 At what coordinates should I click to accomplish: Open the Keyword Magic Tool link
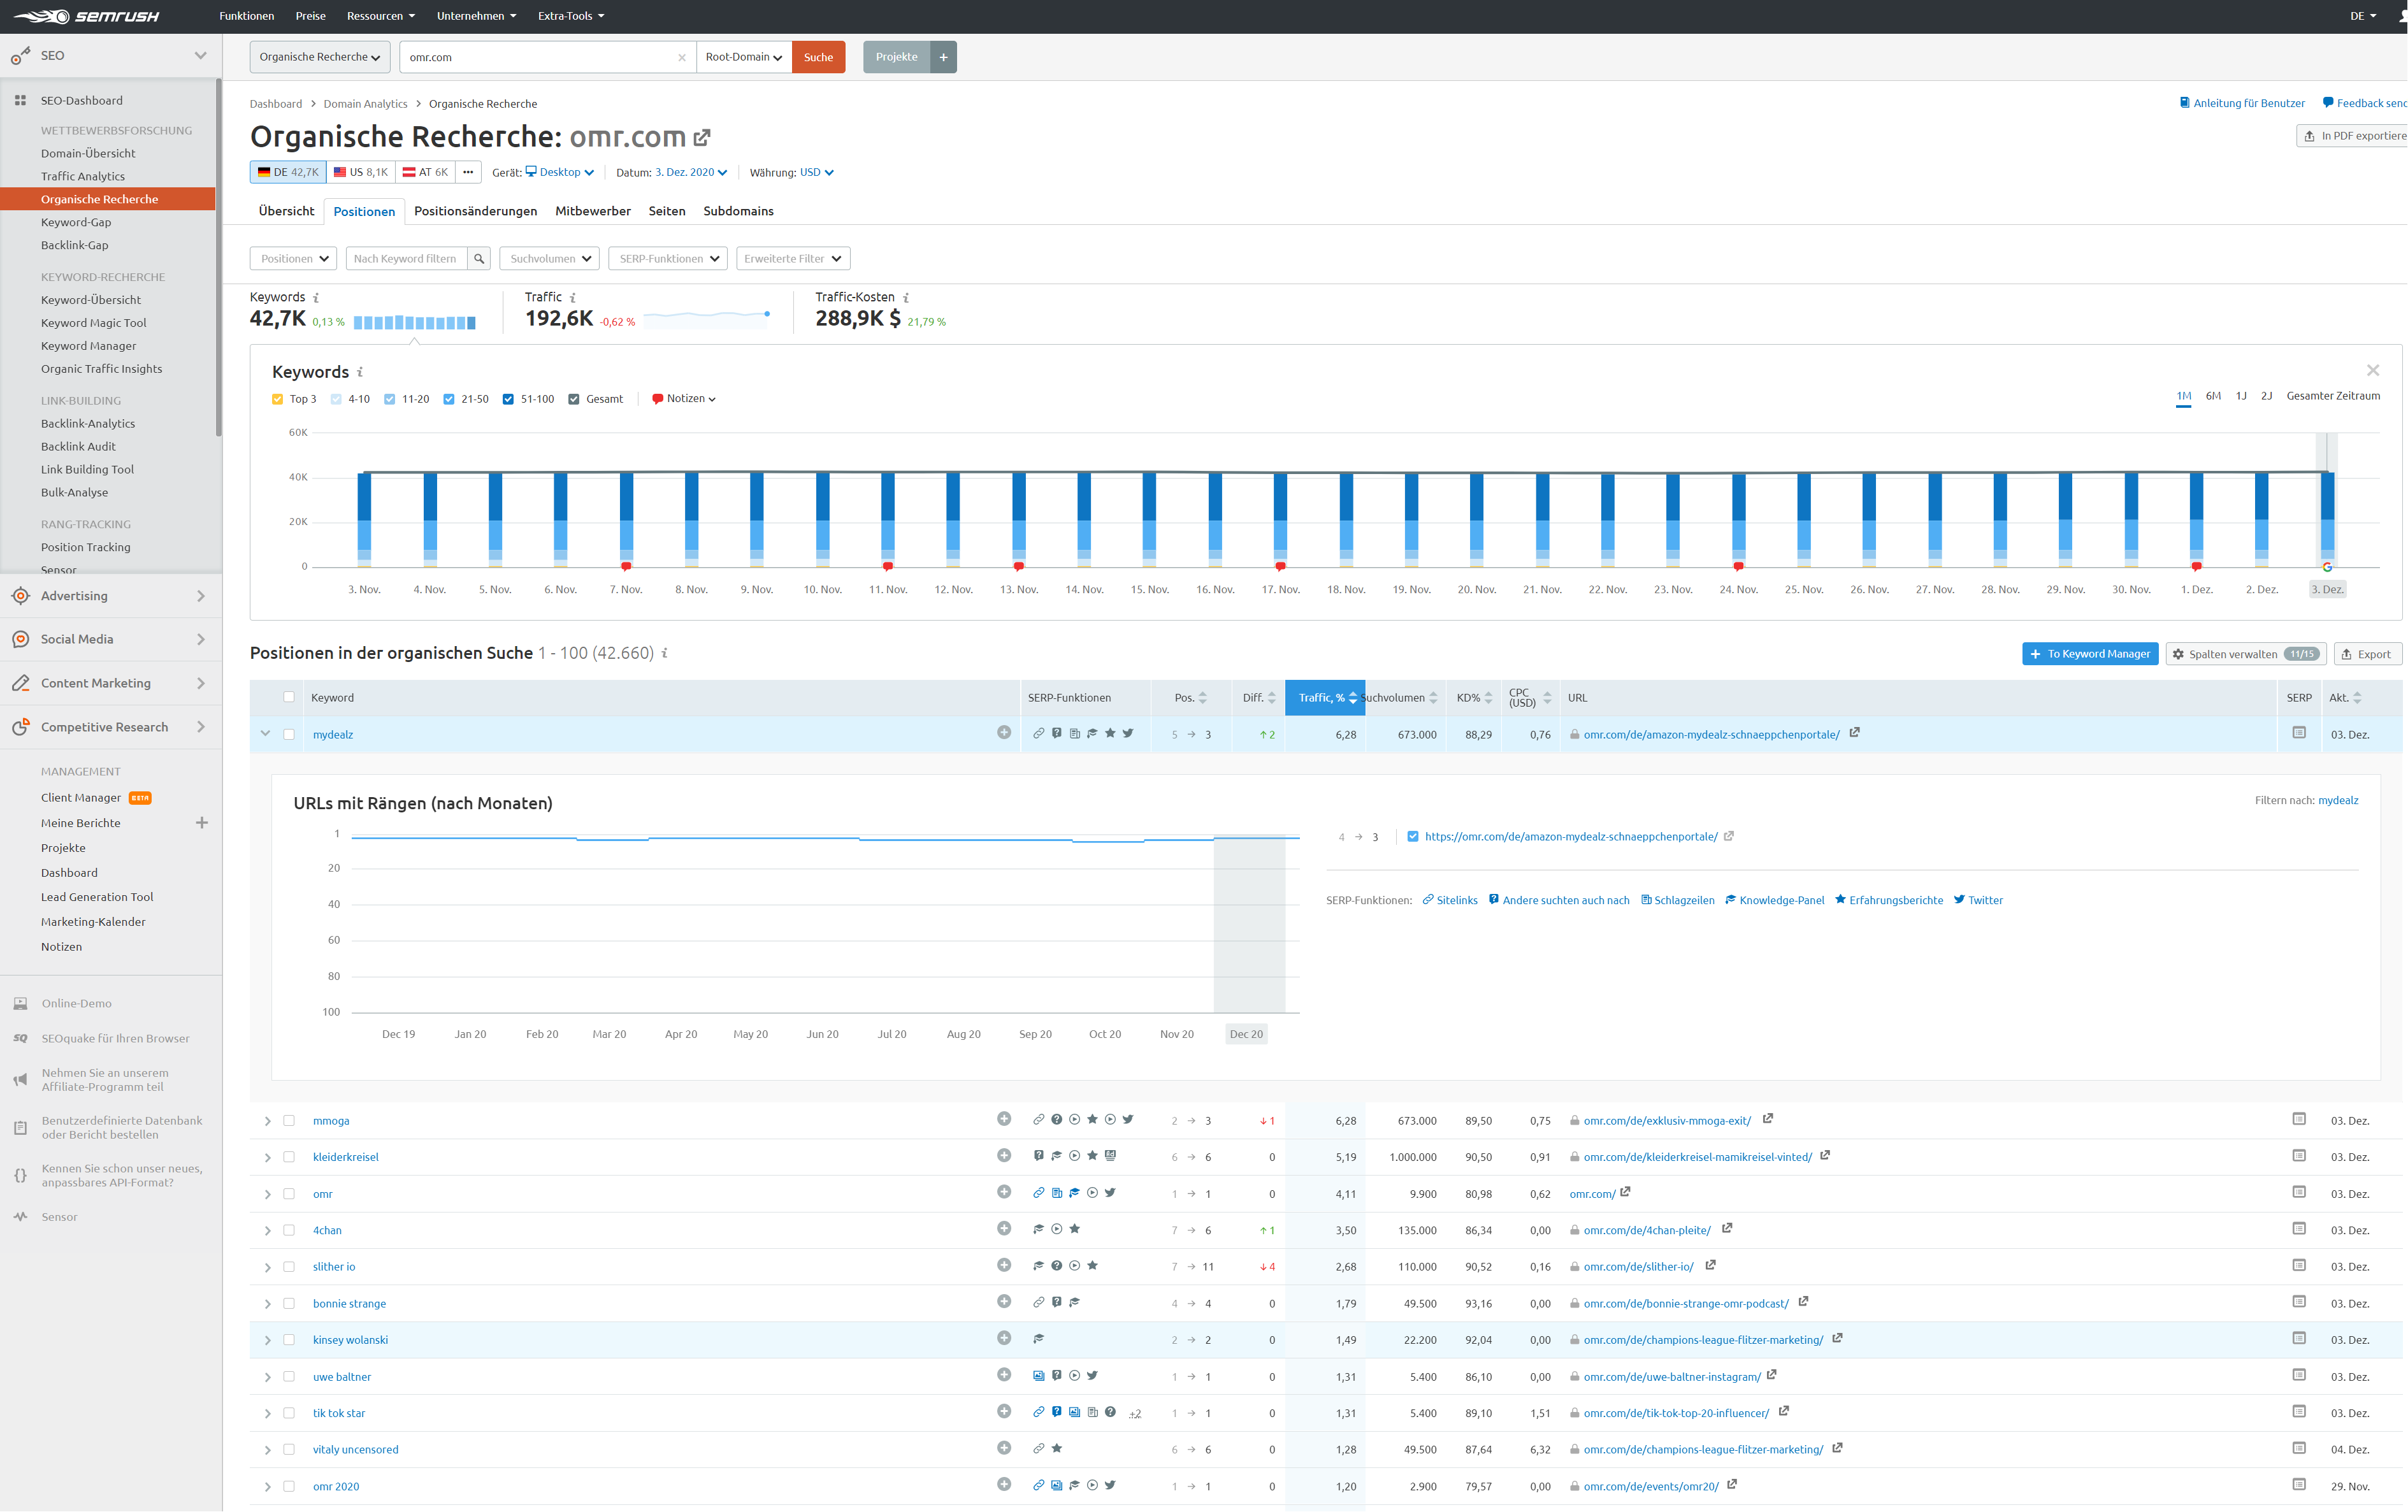[x=93, y=323]
